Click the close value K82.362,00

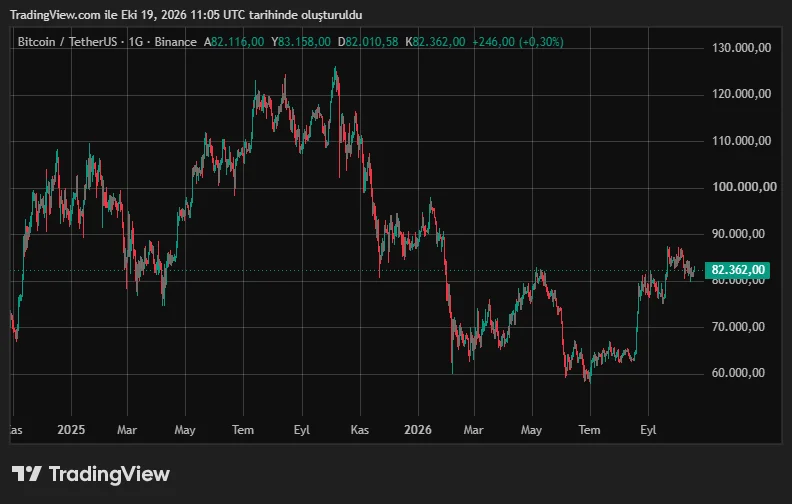point(435,42)
